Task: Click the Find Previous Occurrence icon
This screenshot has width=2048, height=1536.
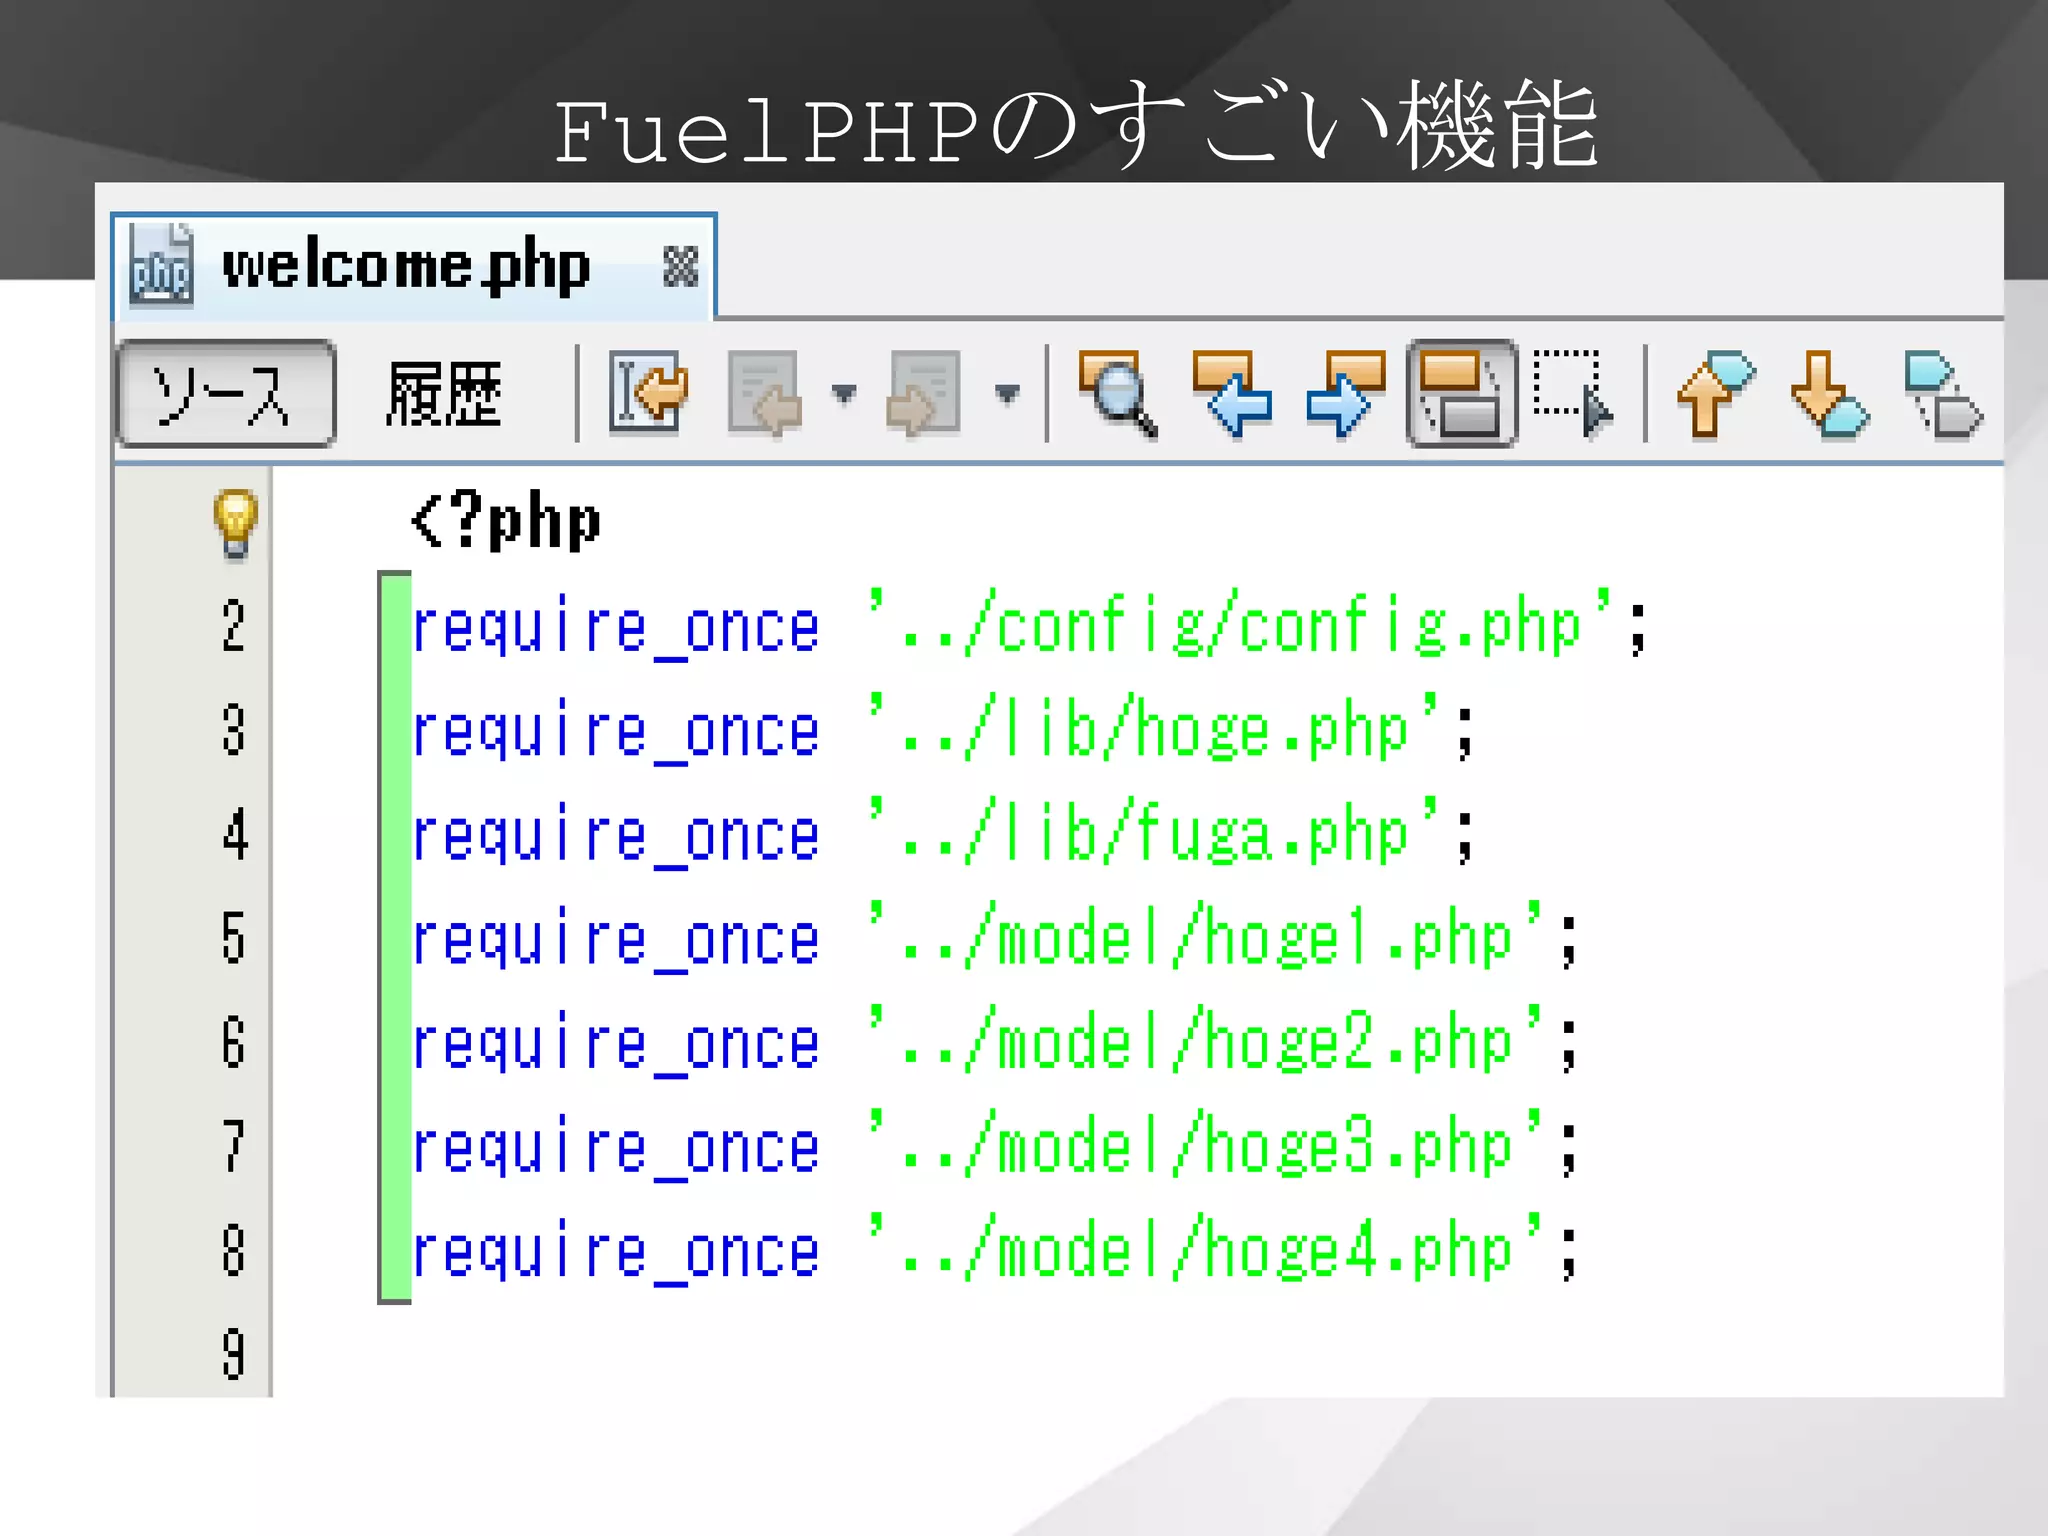Action: click(1232, 393)
